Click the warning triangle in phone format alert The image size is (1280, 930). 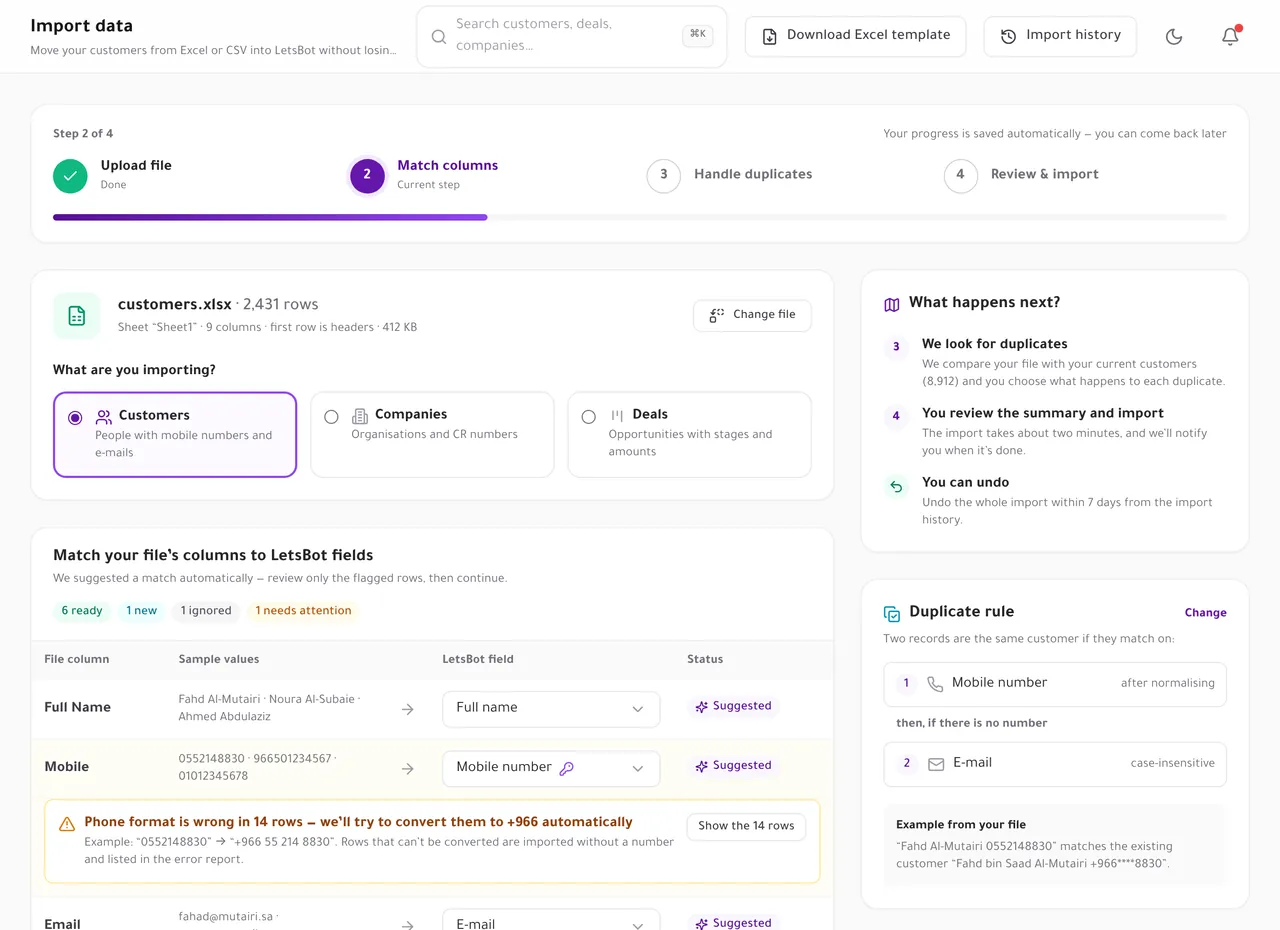point(67,825)
